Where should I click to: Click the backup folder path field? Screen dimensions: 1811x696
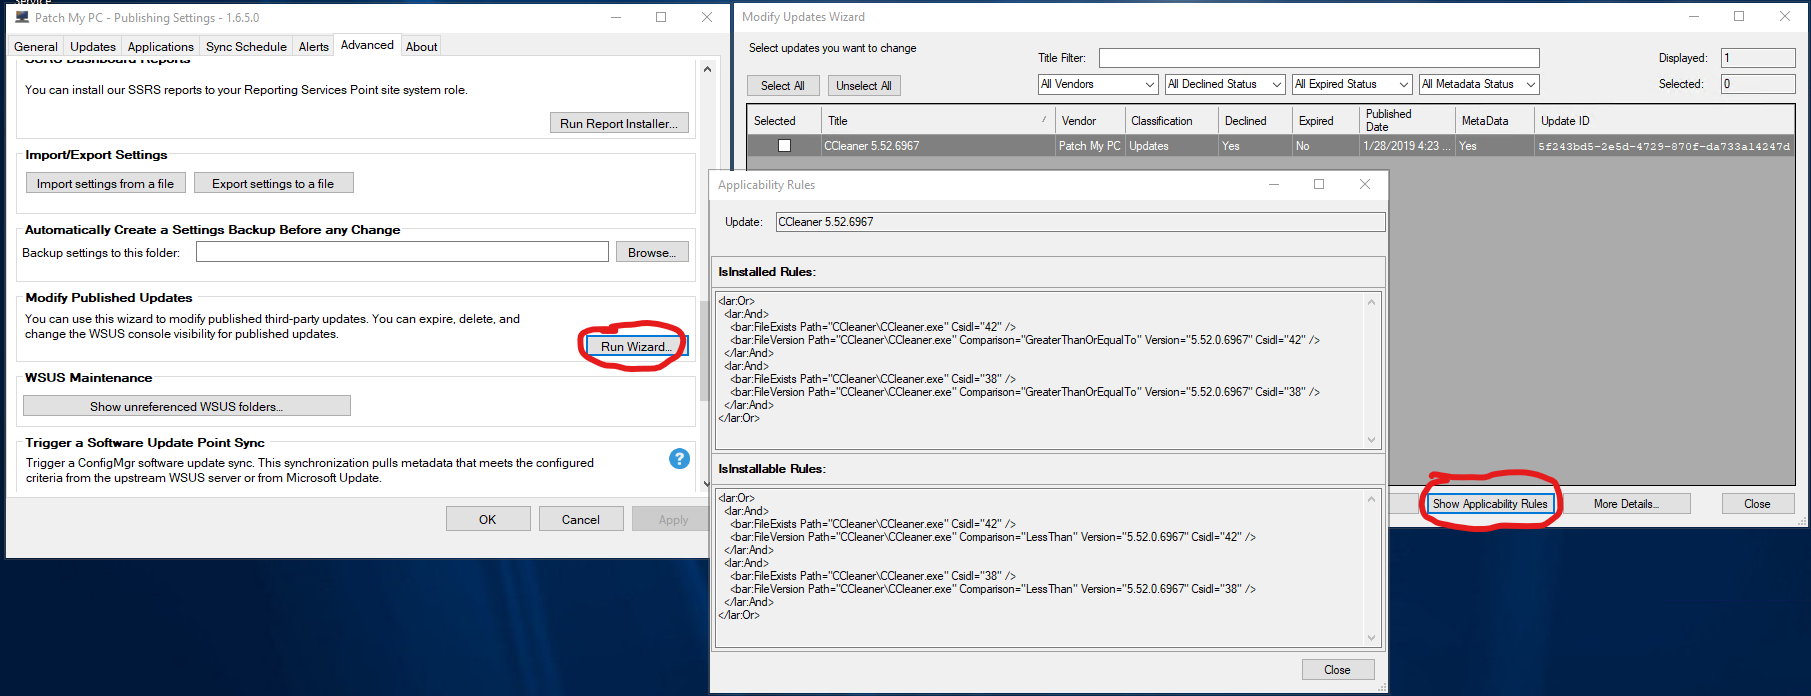[x=402, y=252]
